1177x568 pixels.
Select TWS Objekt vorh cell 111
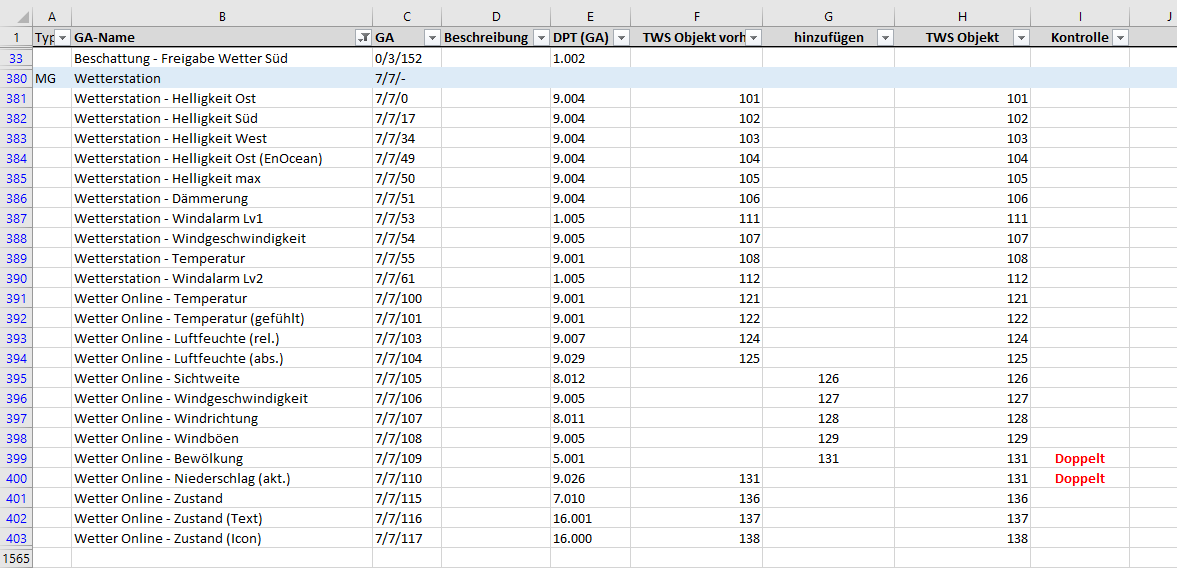(697, 218)
